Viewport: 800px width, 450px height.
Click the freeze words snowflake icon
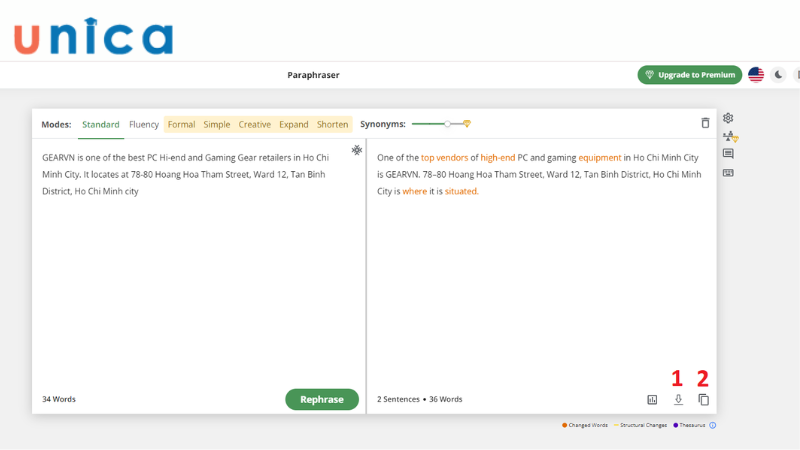pos(356,150)
